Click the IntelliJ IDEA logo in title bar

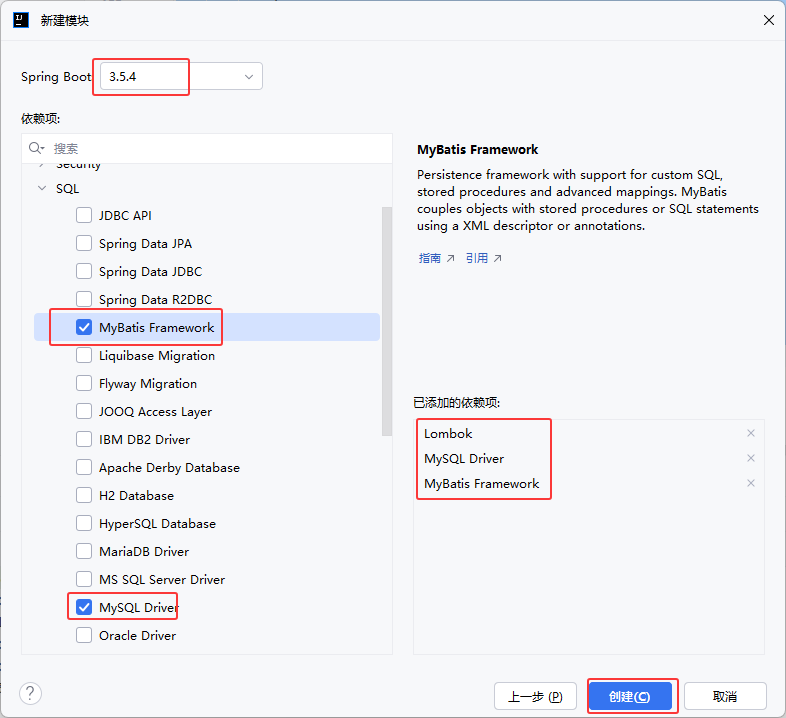point(21,19)
